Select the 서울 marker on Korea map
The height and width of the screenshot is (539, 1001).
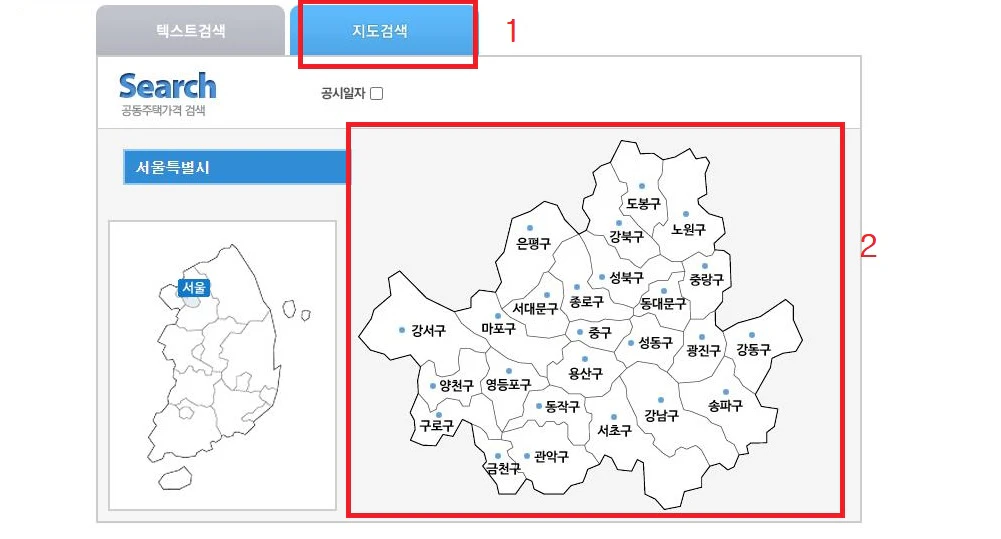pos(193,288)
